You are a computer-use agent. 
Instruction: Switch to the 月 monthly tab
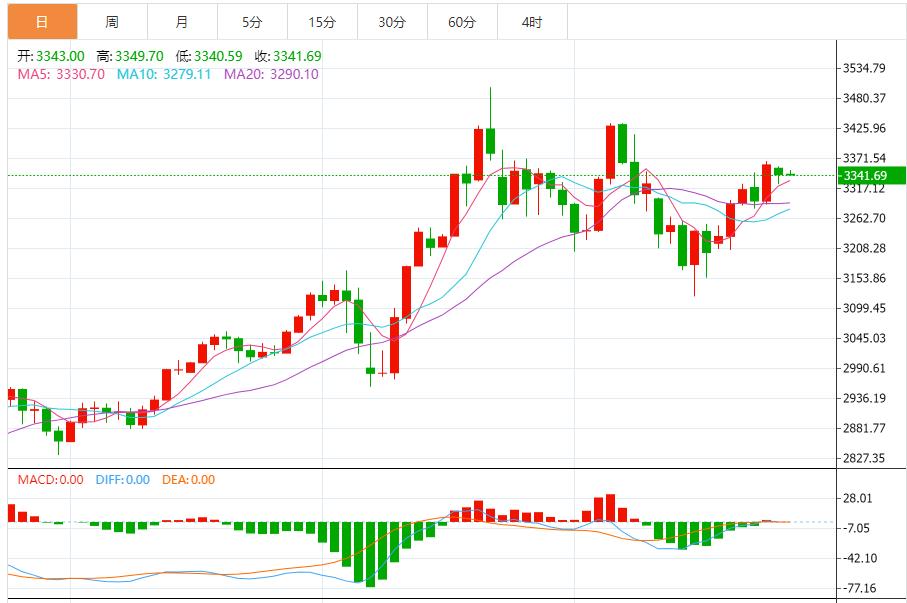(x=181, y=22)
